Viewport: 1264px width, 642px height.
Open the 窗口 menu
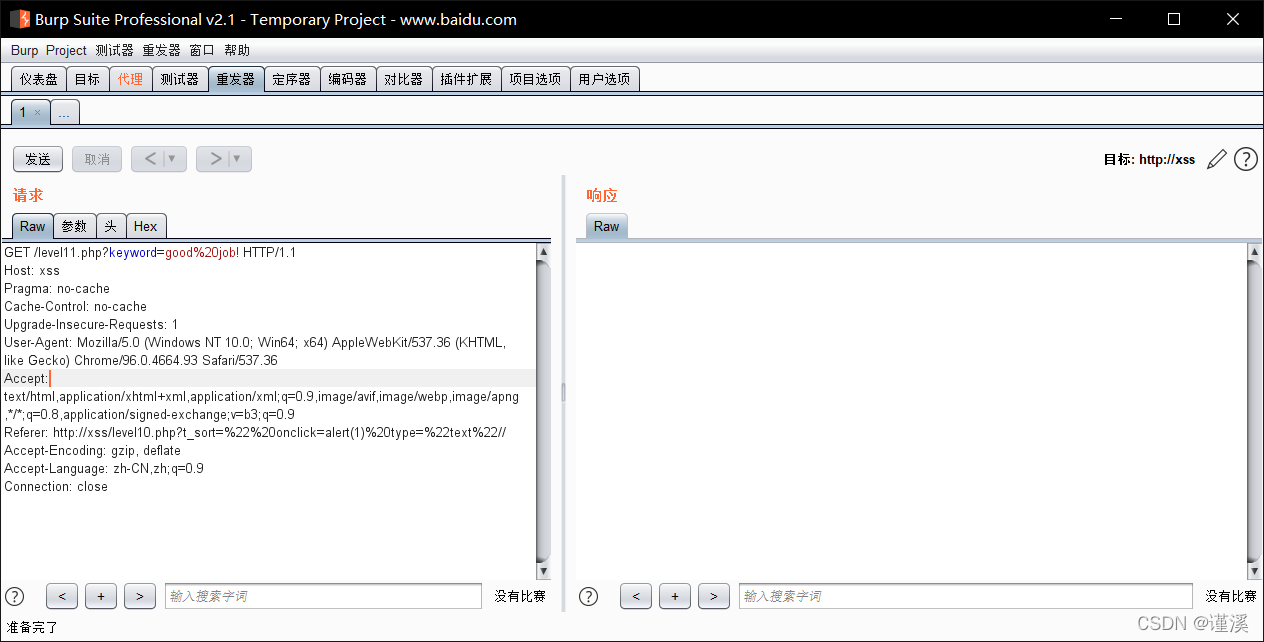click(201, 50)
